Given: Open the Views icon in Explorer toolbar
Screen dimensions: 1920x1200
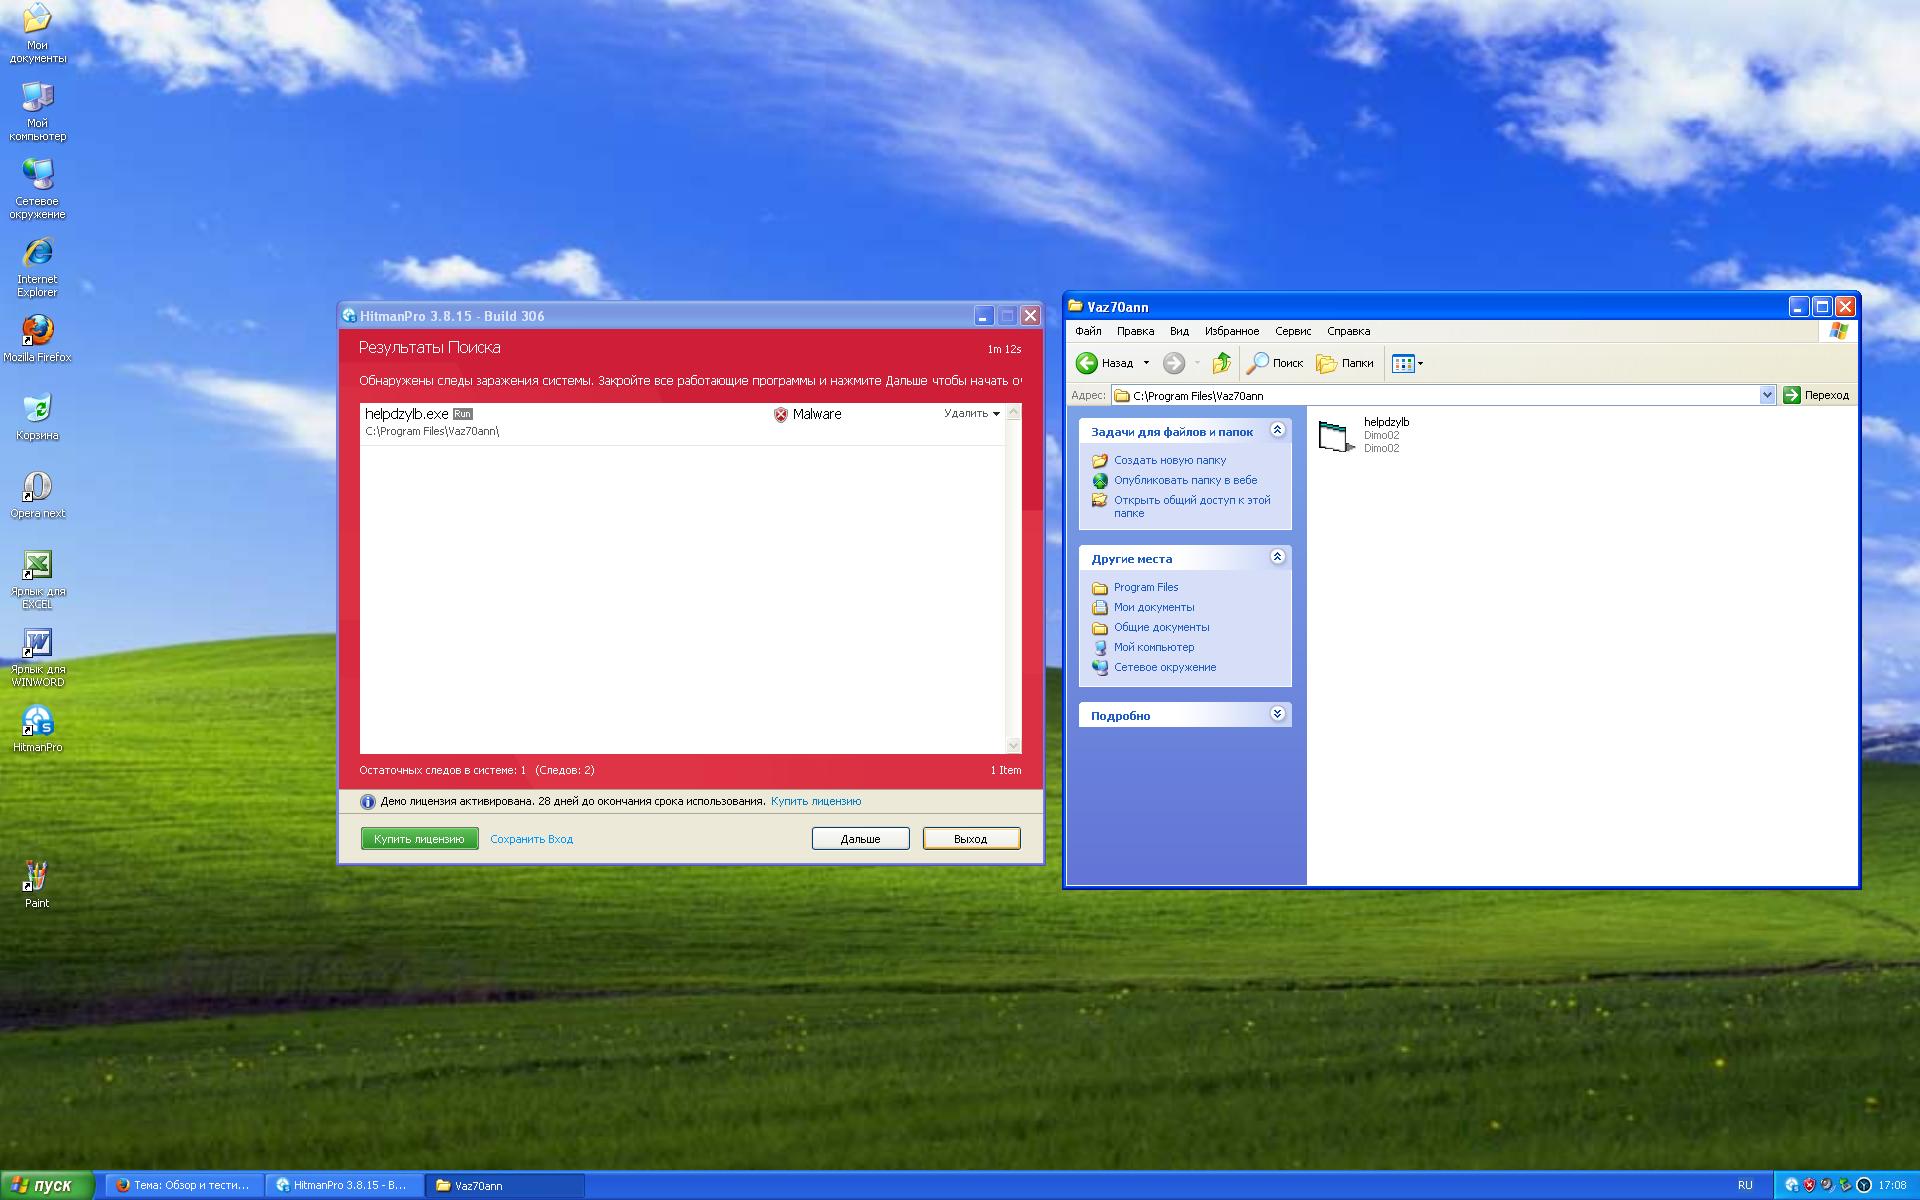Looking at the screenshot, I should (x=1403, y=364).
